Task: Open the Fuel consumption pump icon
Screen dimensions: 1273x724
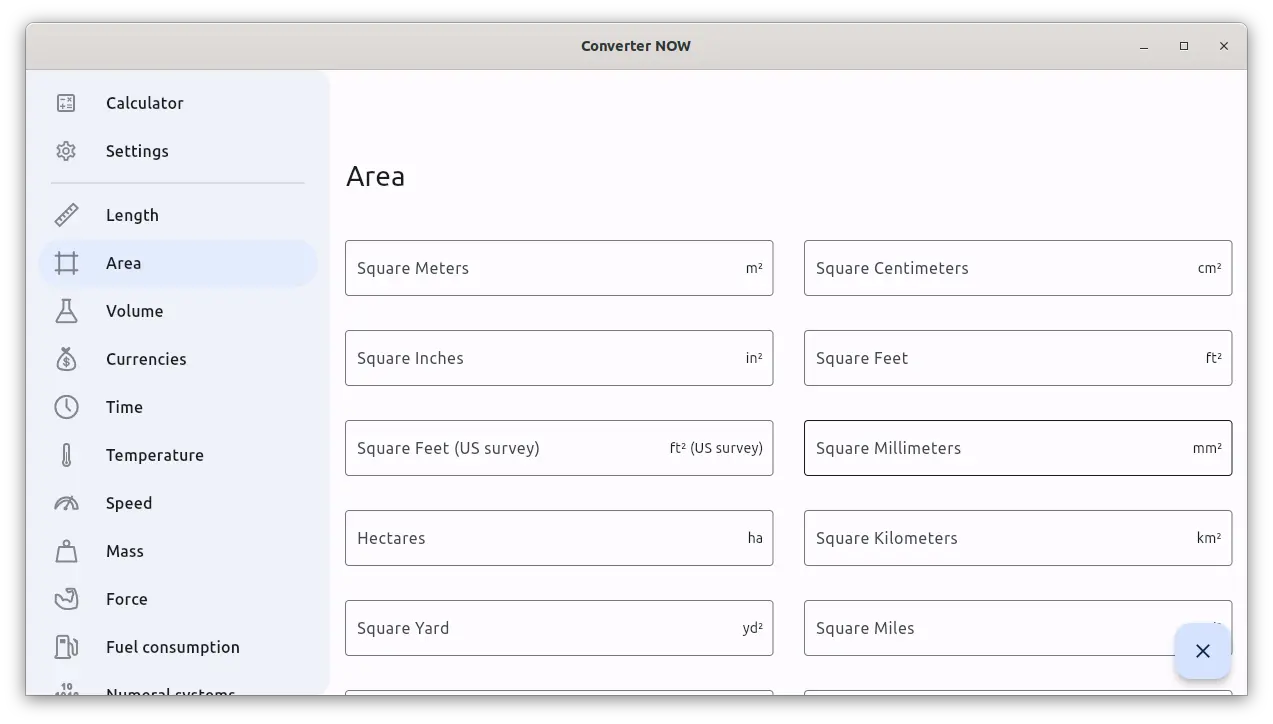Action: (66, 647)
